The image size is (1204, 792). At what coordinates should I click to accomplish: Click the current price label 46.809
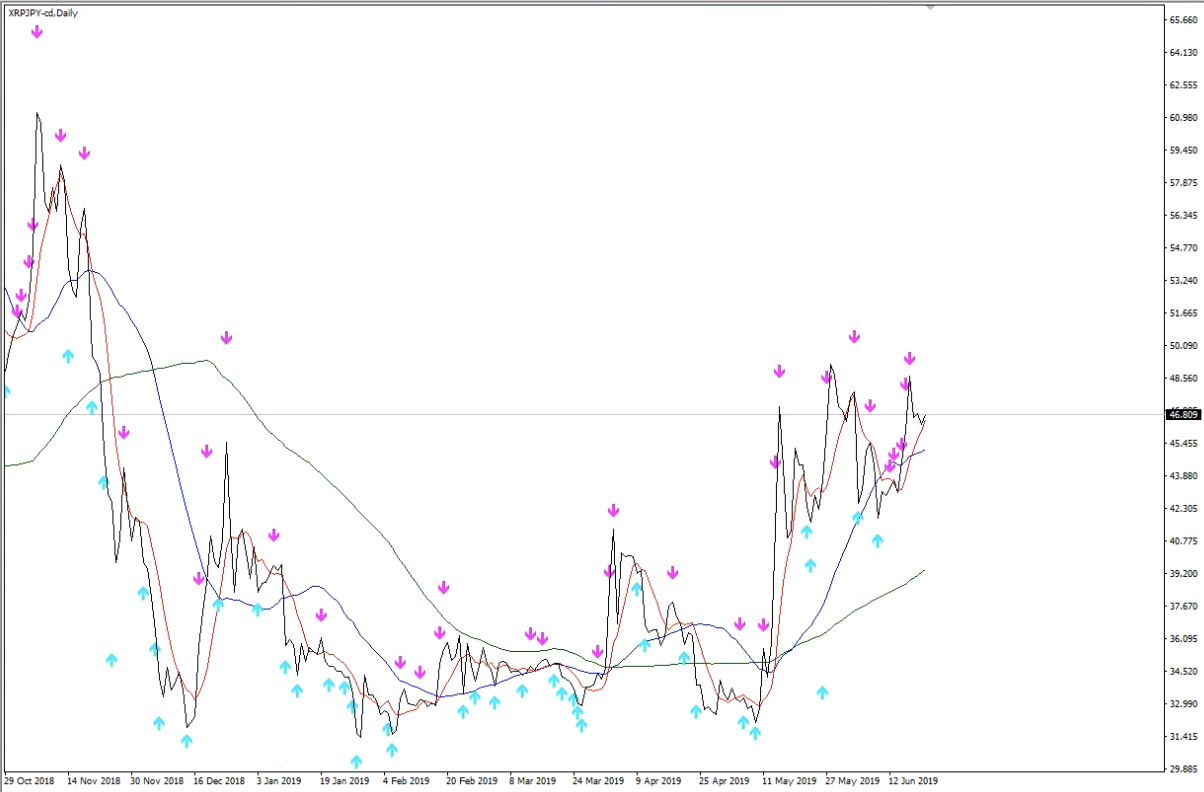(1183, 414)
